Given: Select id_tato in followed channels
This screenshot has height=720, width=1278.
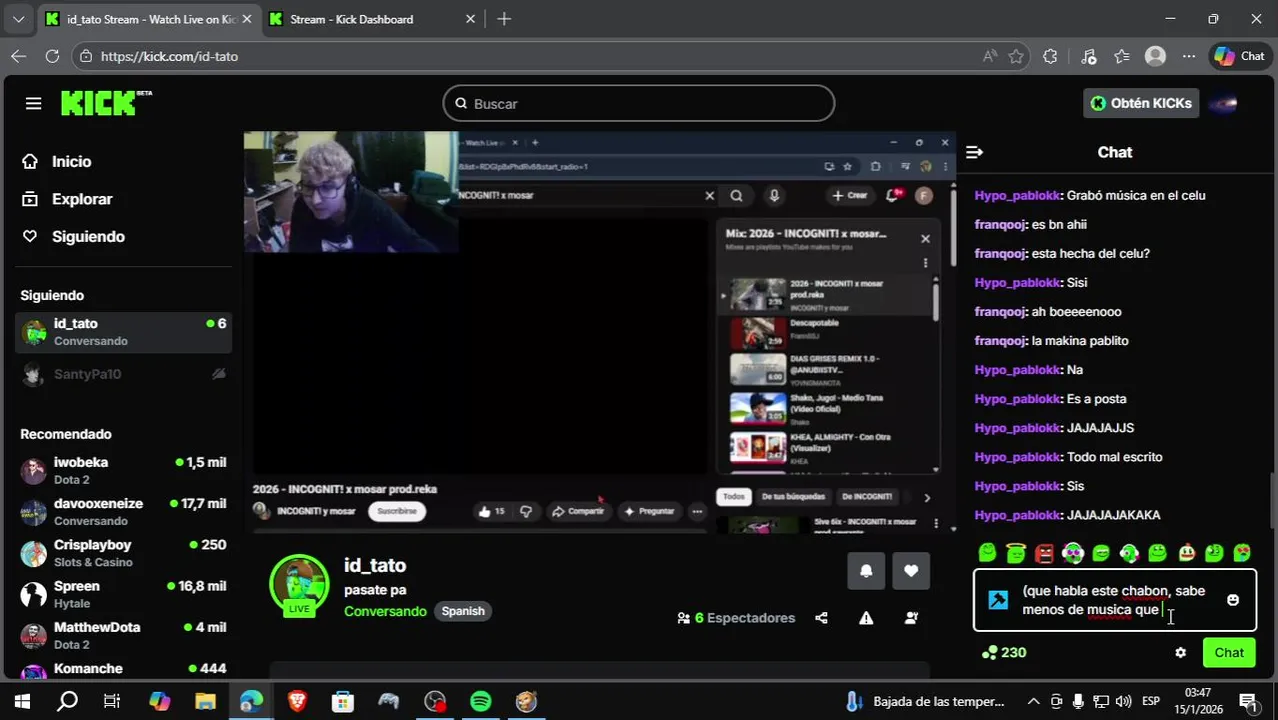Looking at the screenshot, I should [x=124, y=332].
